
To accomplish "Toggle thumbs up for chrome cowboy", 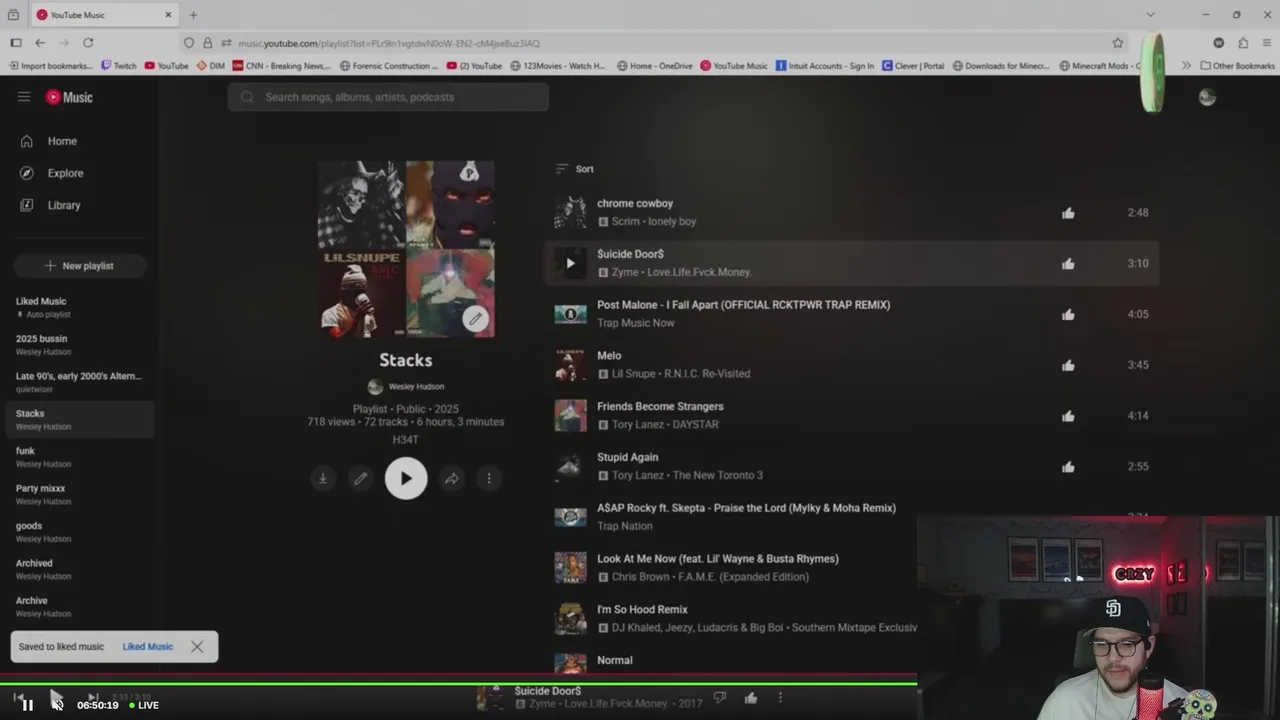I will (x=1068, y=213).
